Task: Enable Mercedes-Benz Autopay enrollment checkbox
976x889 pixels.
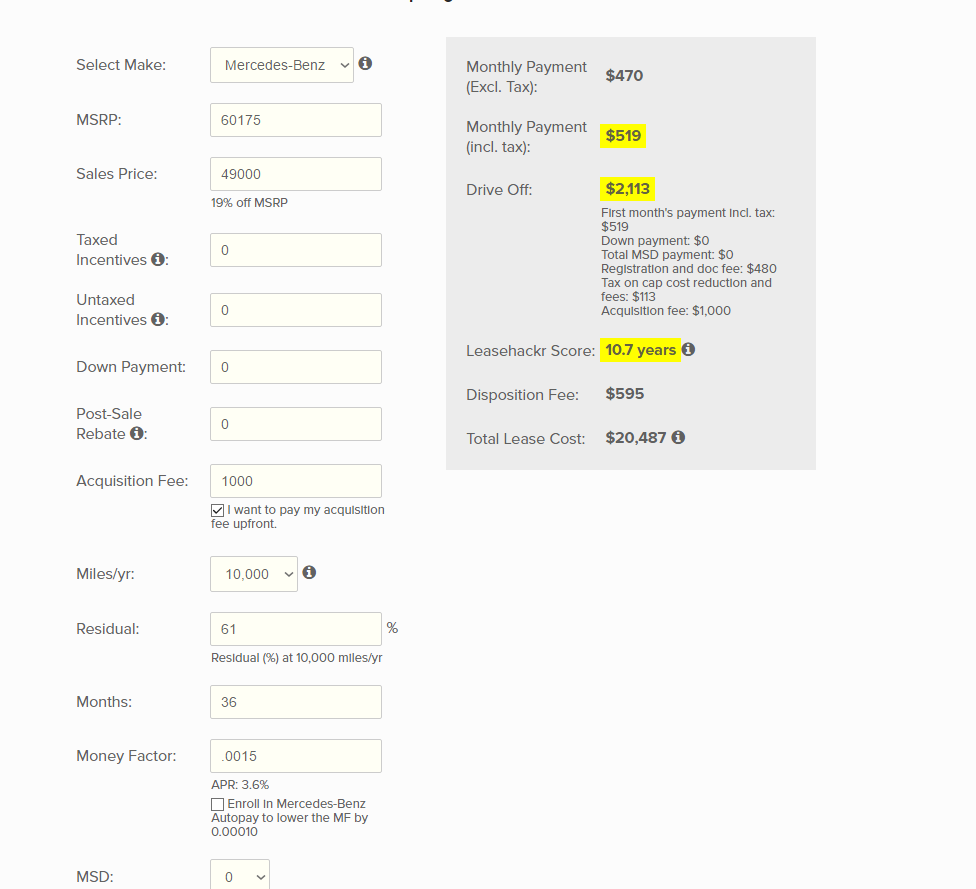Action: [218, 805]
